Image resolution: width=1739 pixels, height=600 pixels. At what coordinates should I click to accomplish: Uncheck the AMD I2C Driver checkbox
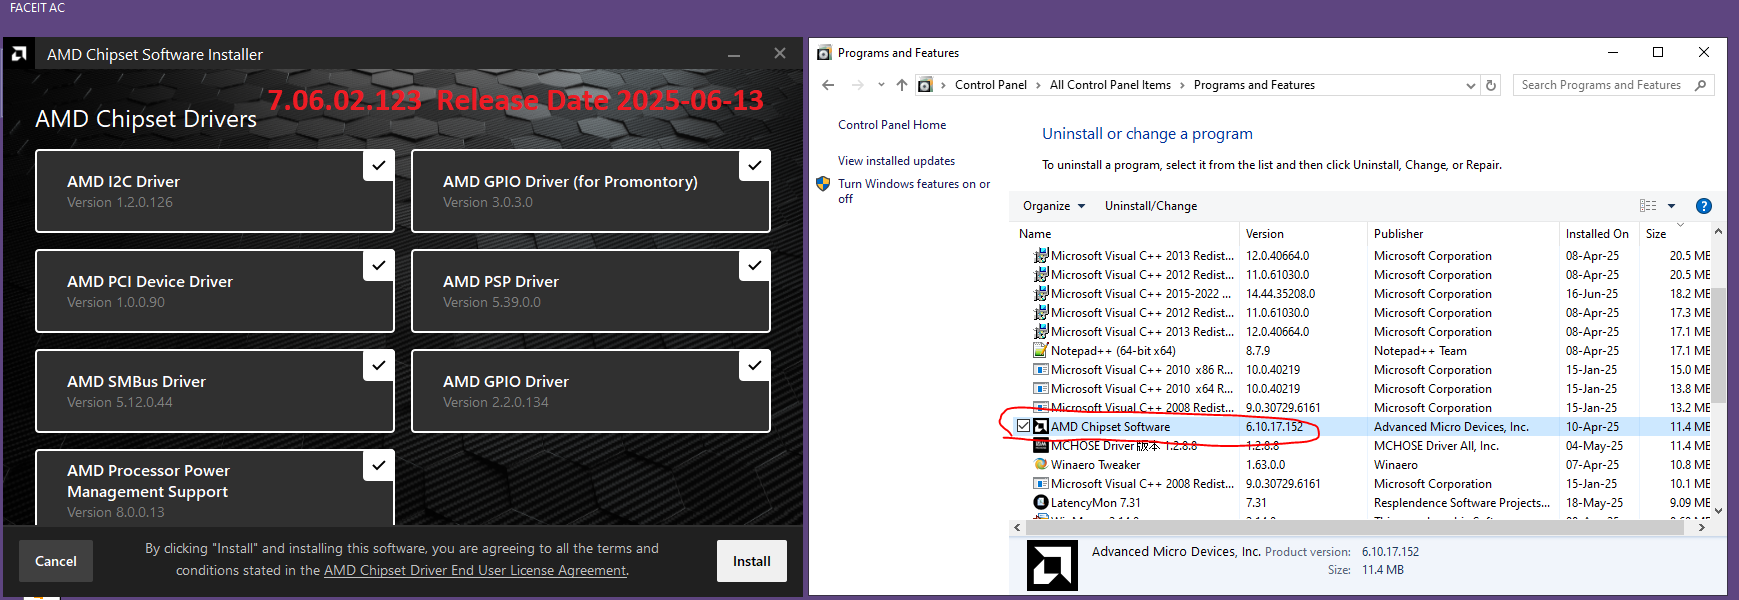pos(378,166)
